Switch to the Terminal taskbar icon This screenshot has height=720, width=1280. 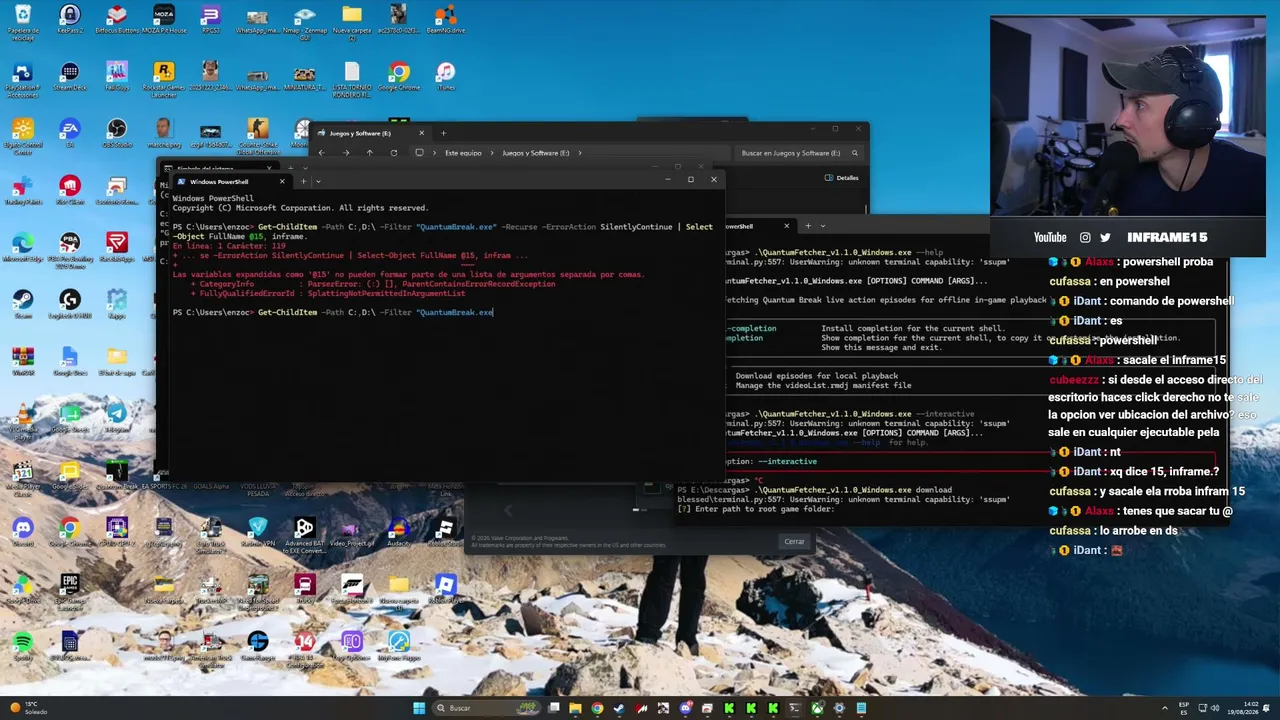795,708
